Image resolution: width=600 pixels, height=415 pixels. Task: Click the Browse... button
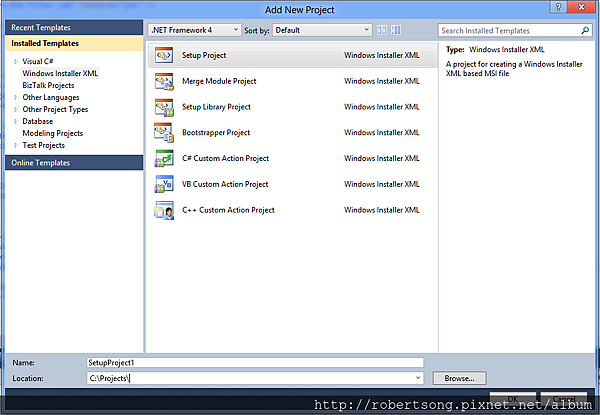(x=459, y=378)
